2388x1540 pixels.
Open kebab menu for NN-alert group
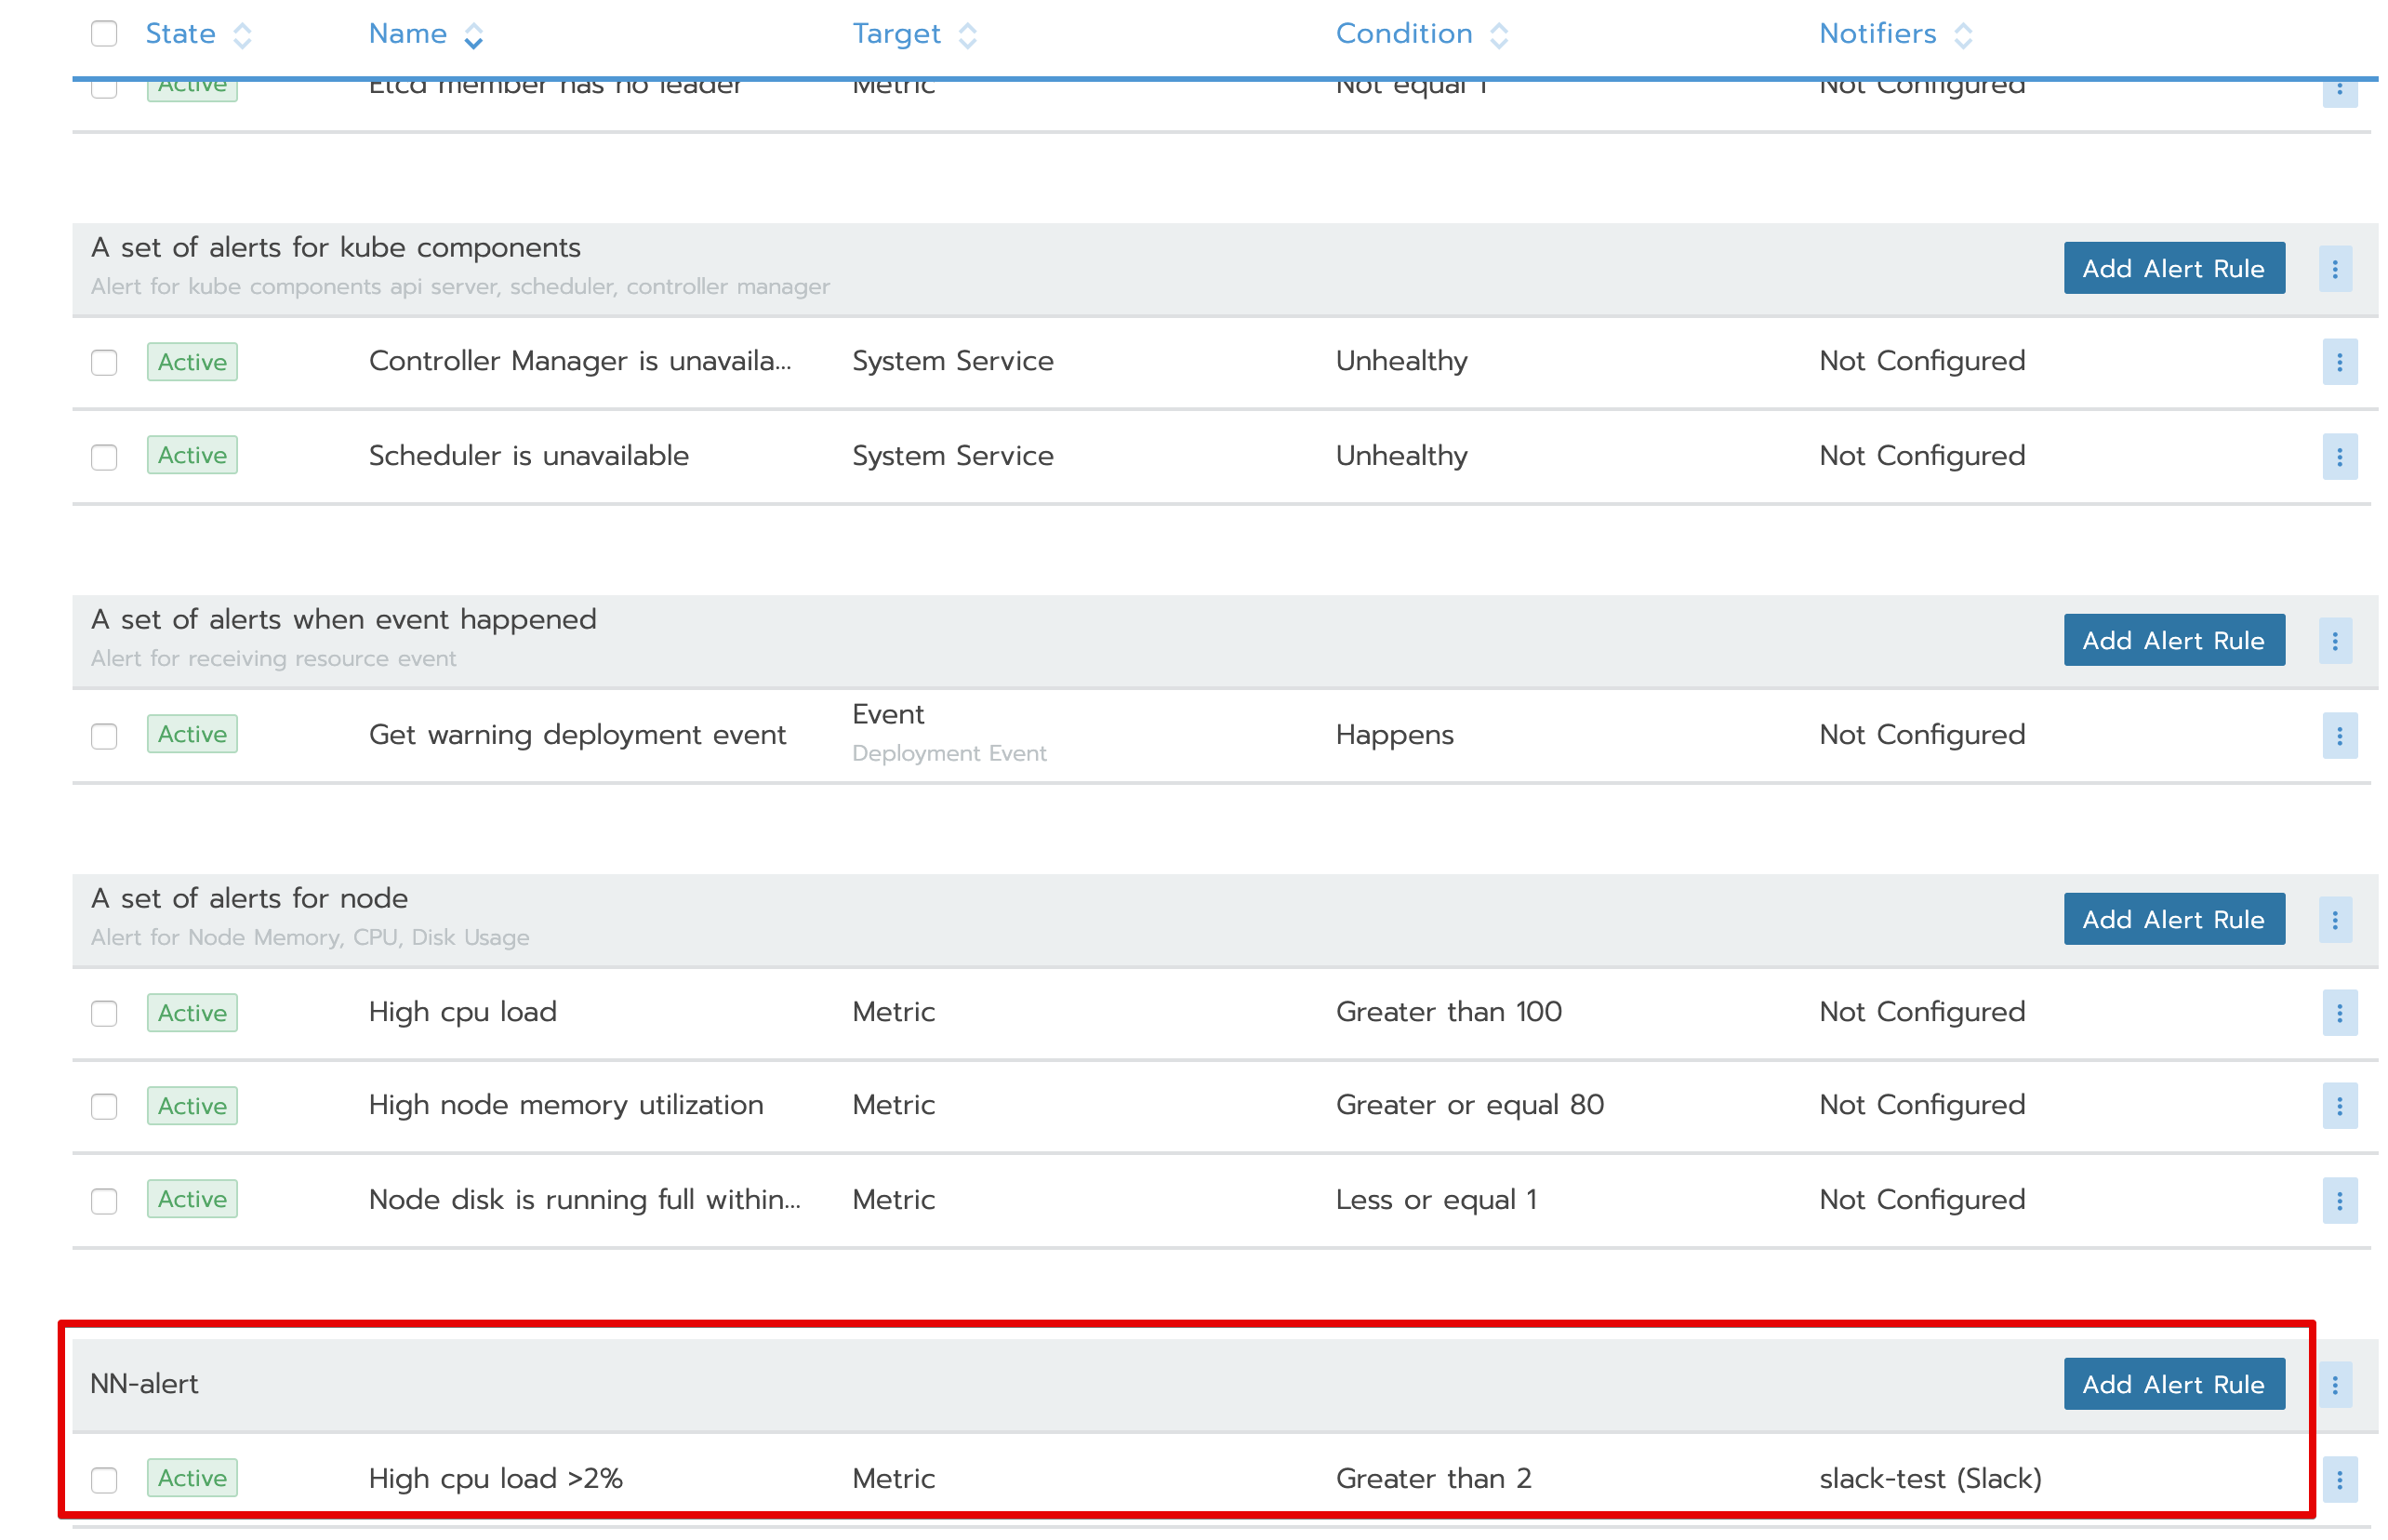point(2334,1385)
